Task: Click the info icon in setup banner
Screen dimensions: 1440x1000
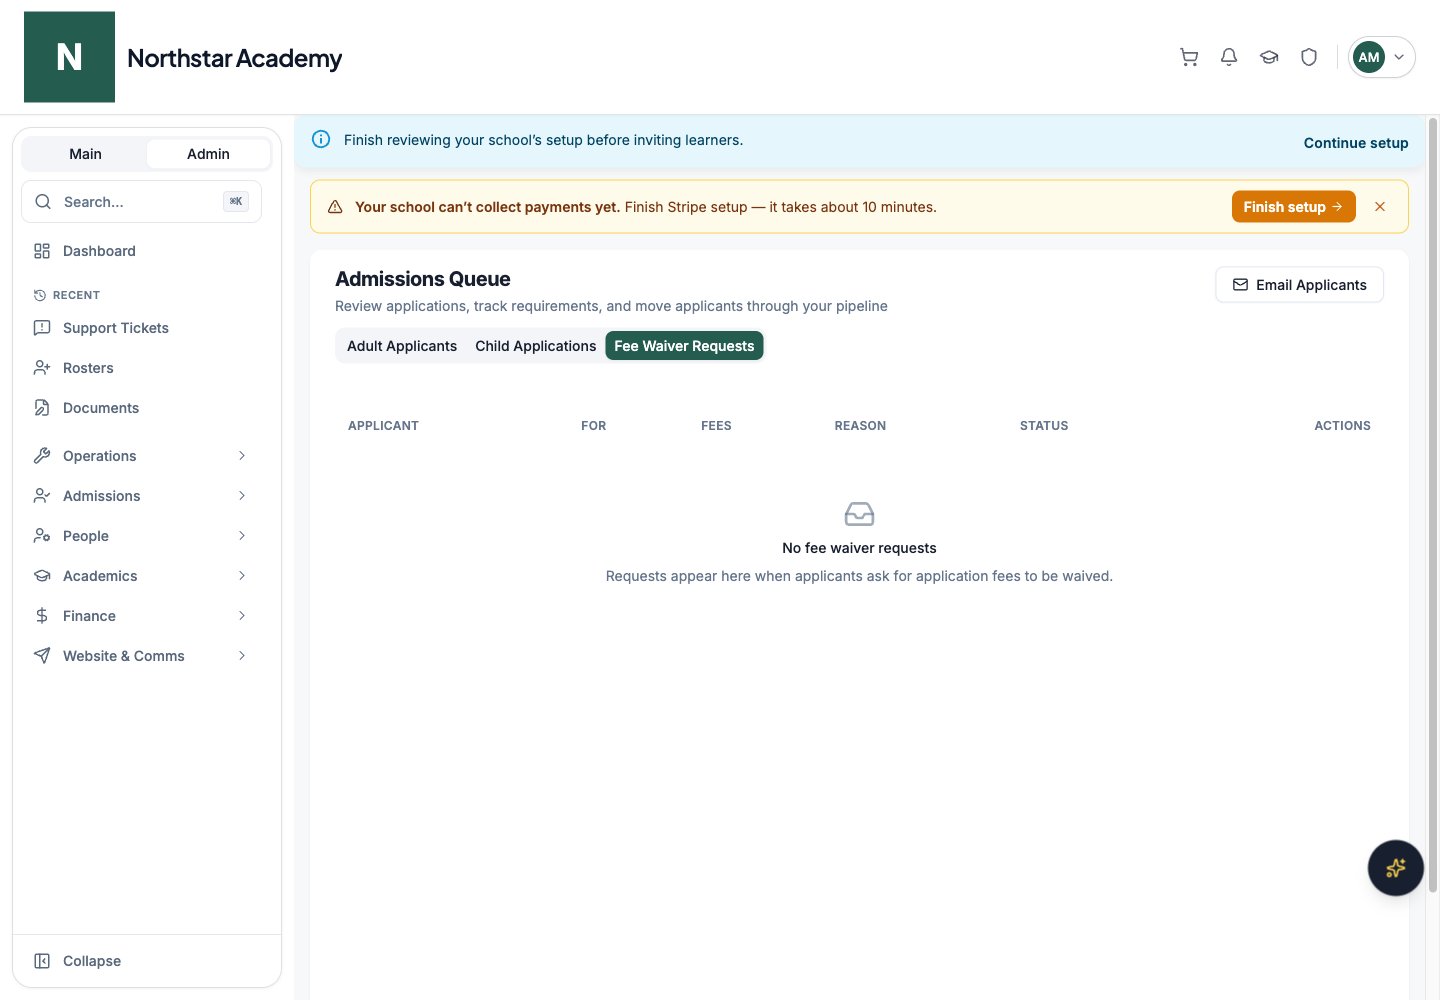Action: 321,140
